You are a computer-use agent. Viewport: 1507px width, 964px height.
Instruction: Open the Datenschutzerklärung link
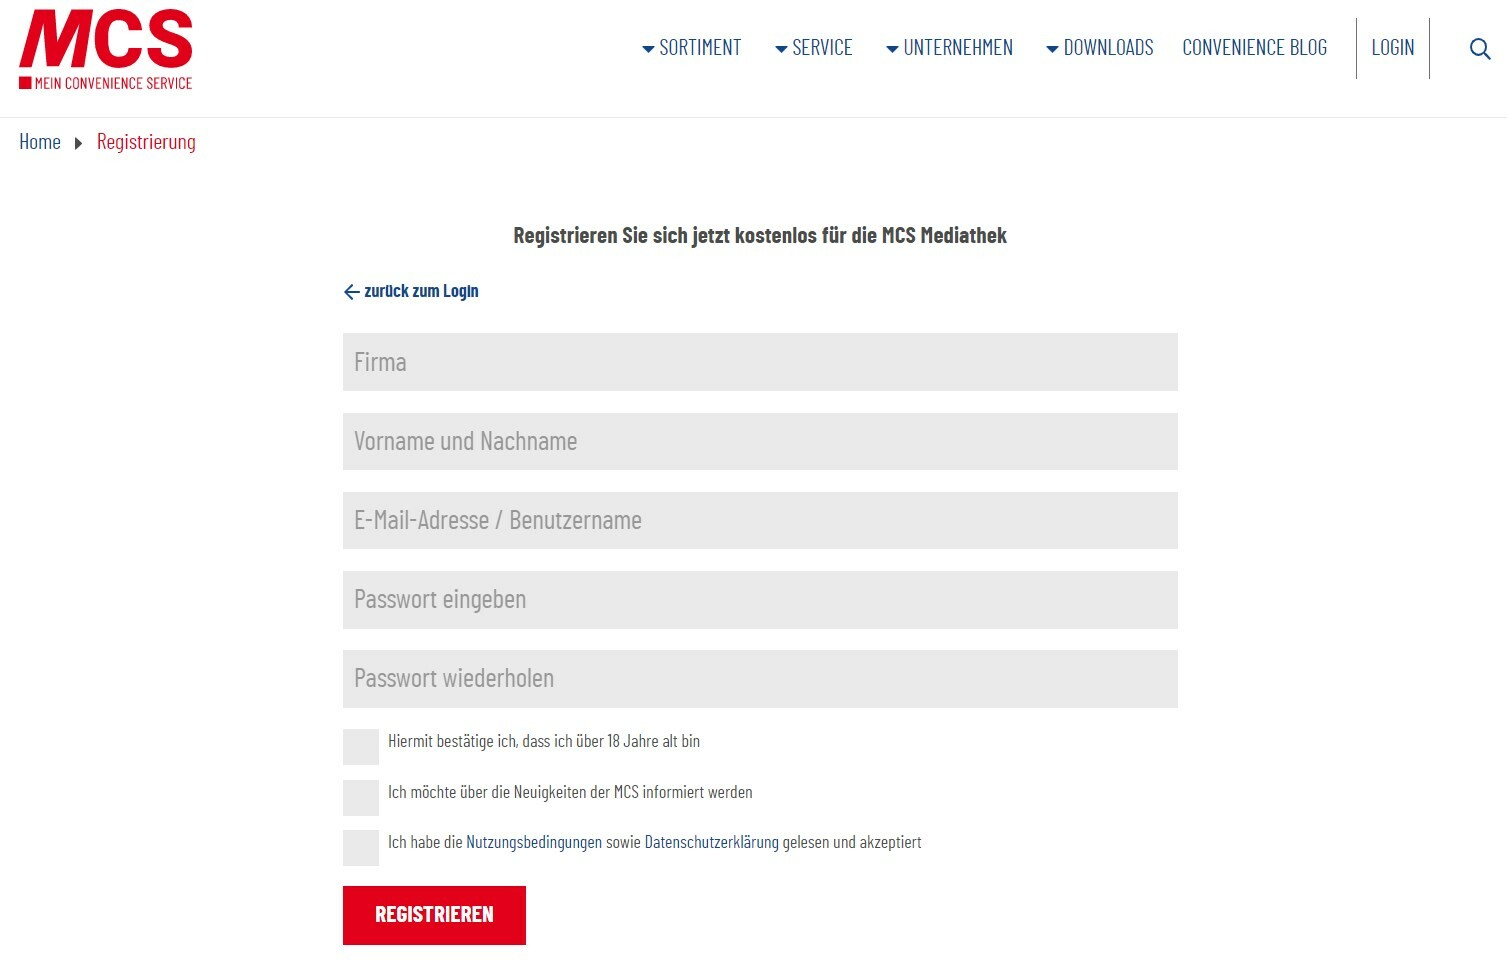(x=711, y=842)
